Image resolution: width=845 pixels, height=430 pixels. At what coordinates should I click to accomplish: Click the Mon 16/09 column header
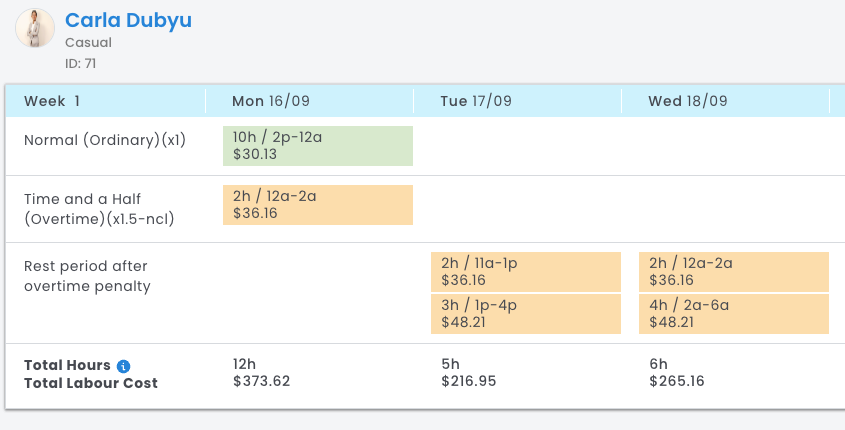(273, 101)
